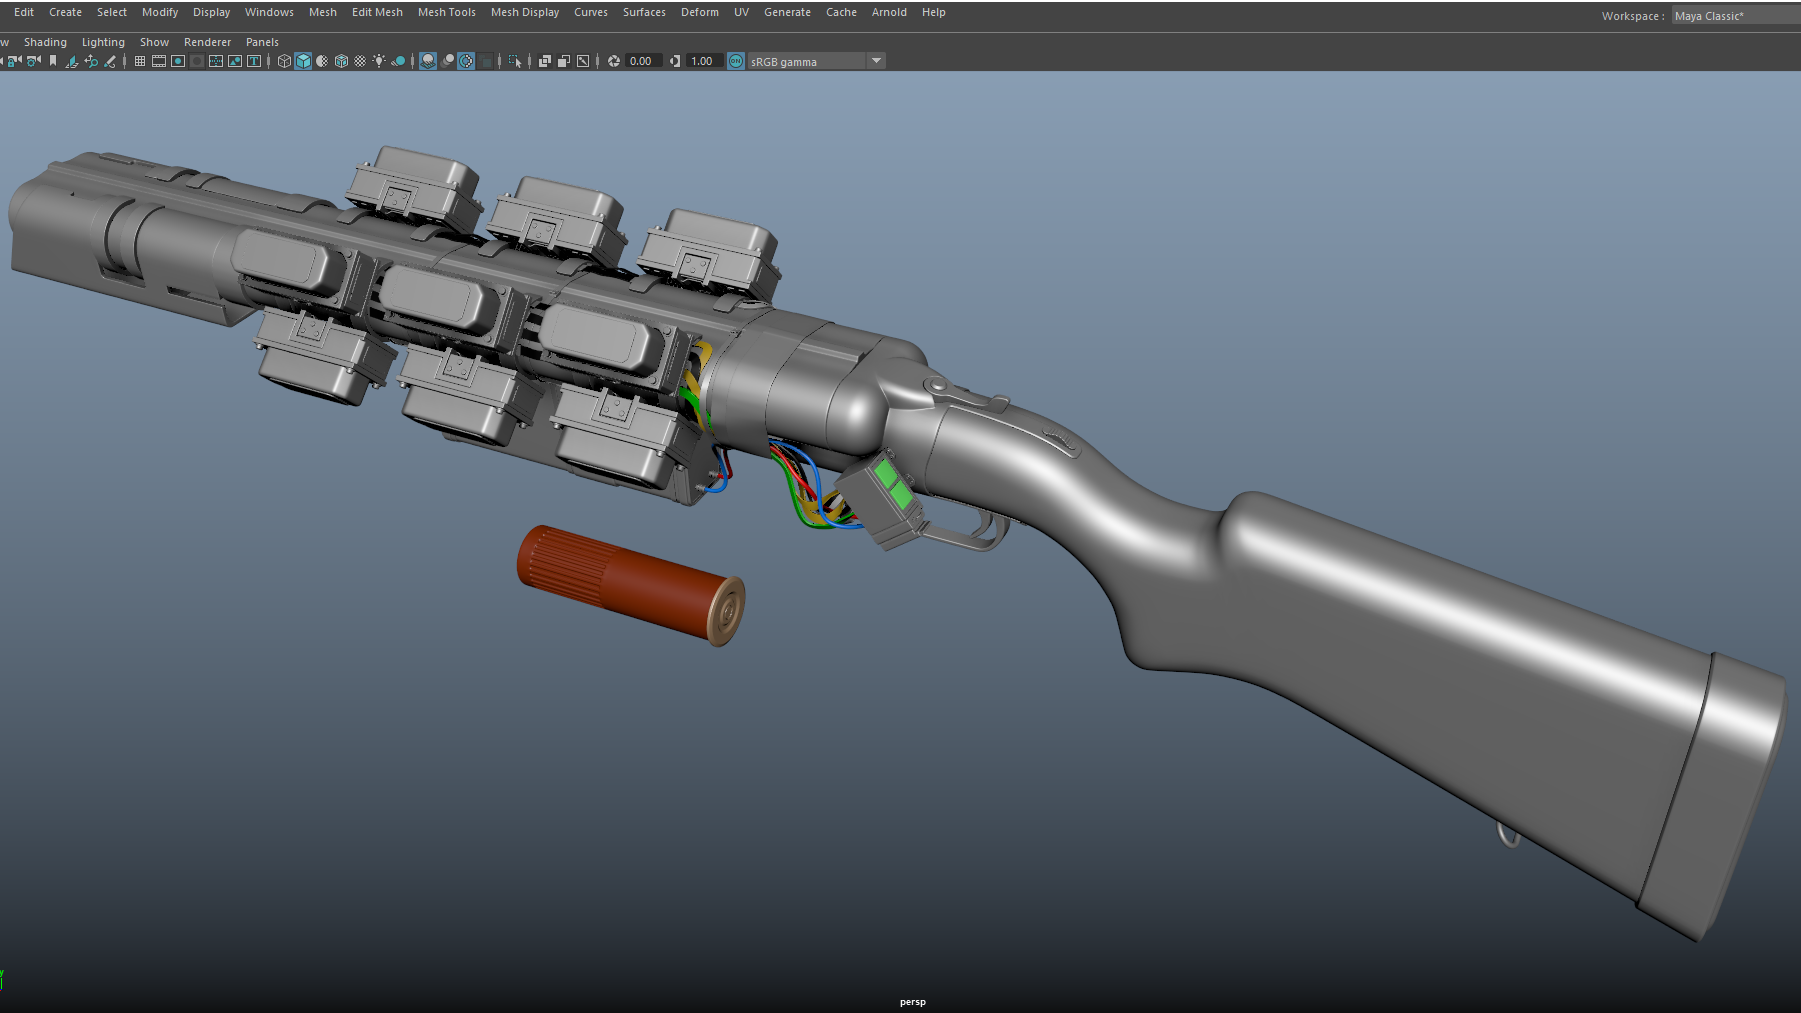Image resolution: width=1801 pixels, height=1013 pixels.
Task: Click the camera Bookmarks icon
Action: 53,61
